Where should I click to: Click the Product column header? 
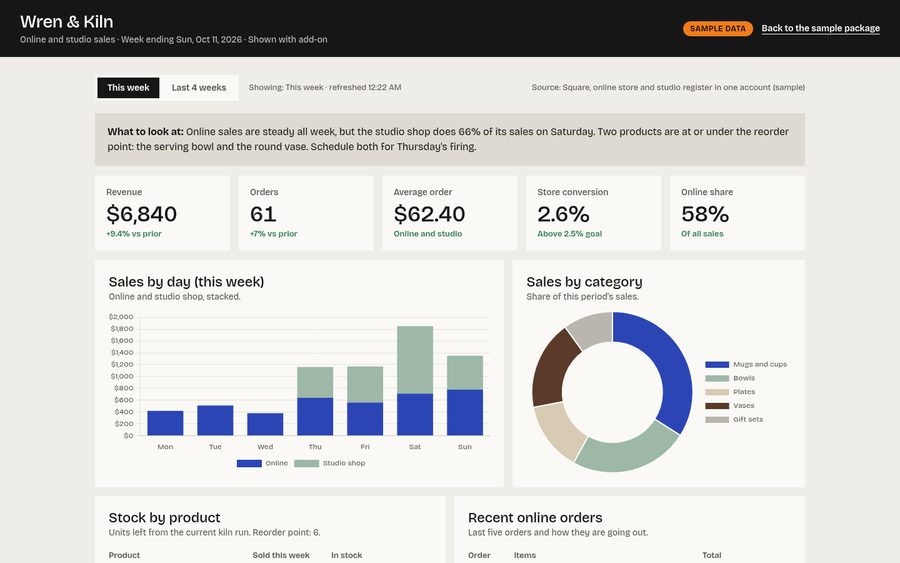pyautogui.click(x=124, y=555)
